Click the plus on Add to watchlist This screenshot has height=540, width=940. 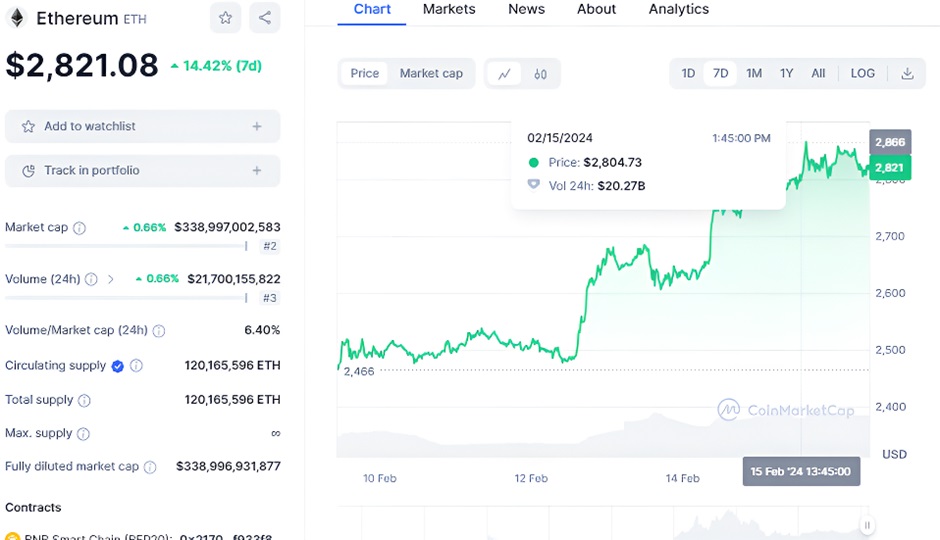[257, 126]
